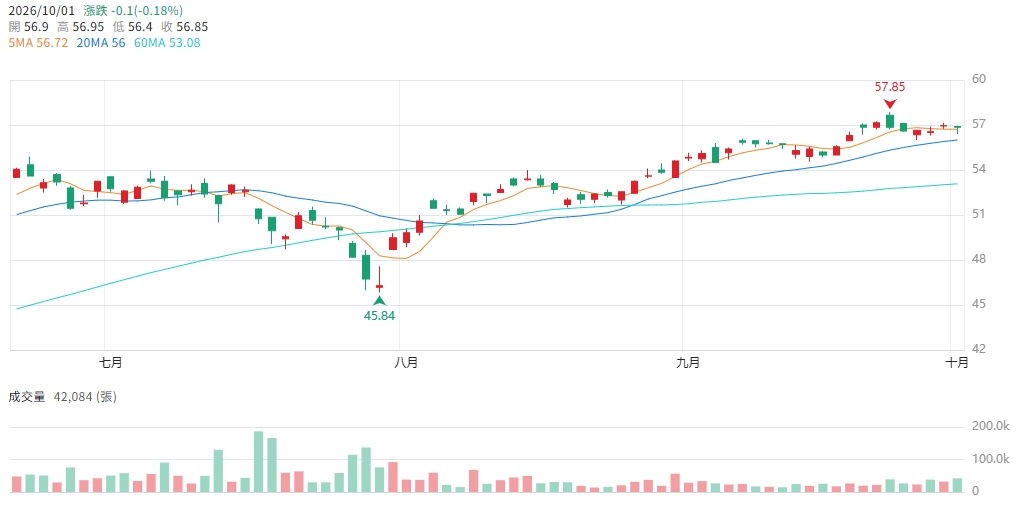Screen dimensions: 1017x505
Task: Click the green low-price triangle marker
Action: (x=379, y=301)
